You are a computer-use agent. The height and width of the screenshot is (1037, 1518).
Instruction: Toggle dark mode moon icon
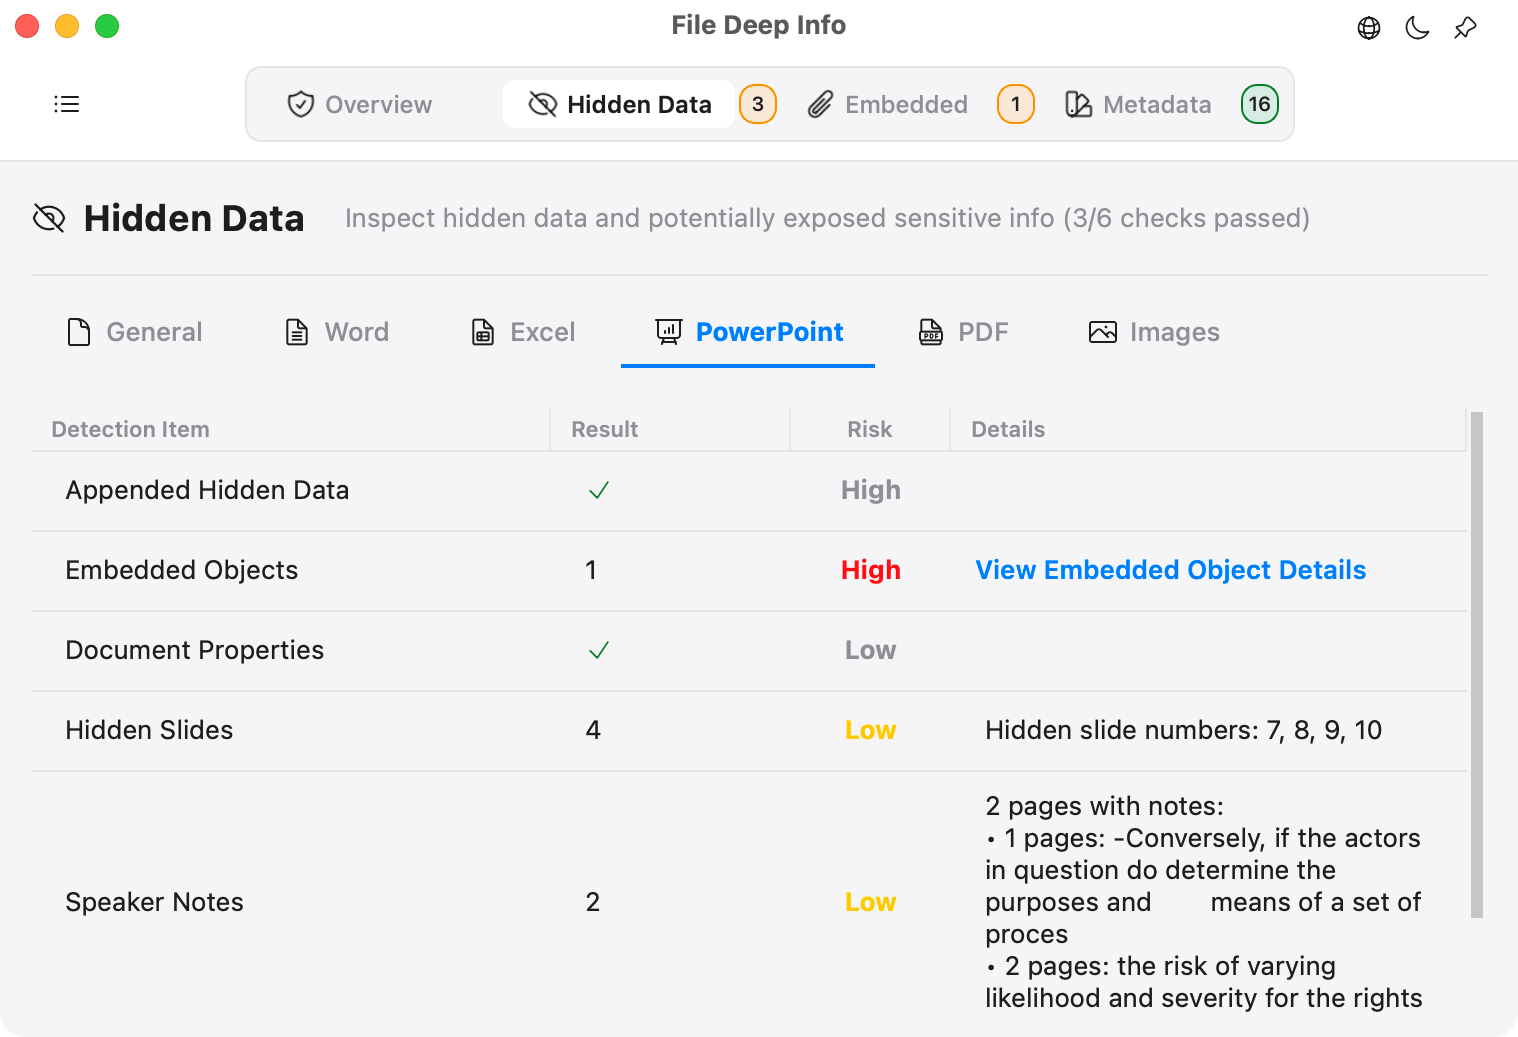1417,28
